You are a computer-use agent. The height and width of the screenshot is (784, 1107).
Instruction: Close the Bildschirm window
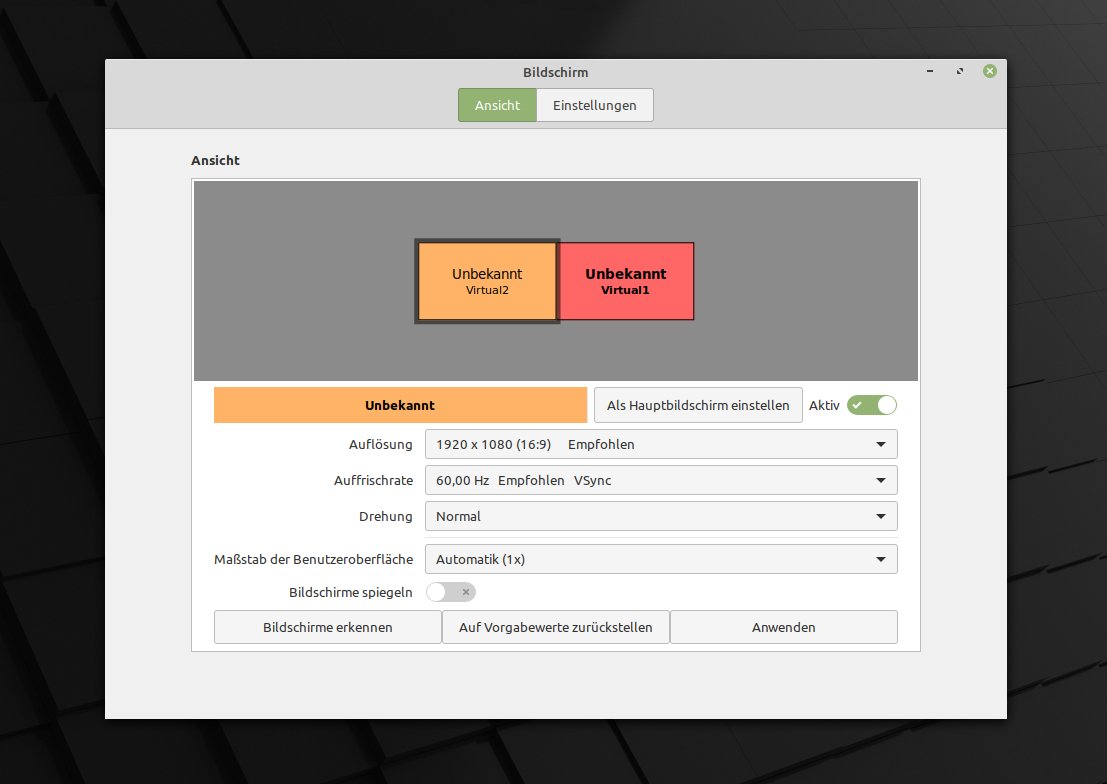click(x=990, y=71)
